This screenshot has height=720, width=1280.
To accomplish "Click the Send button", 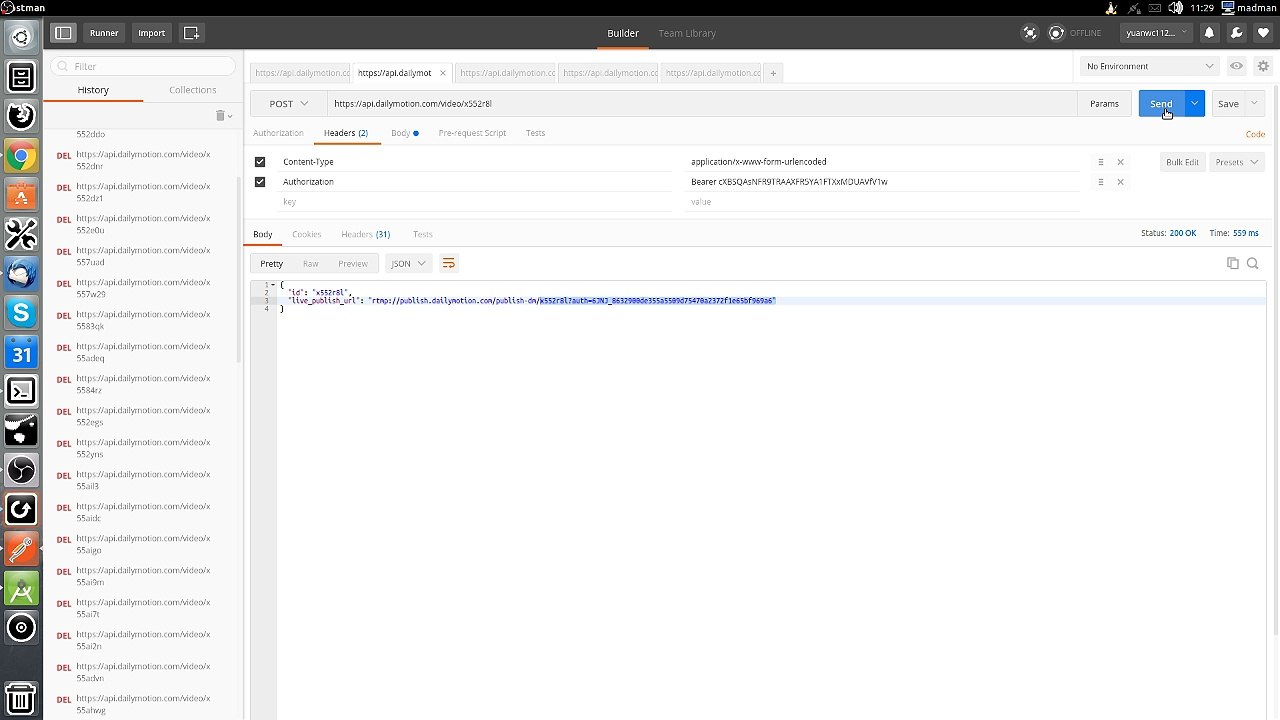I will point(1161,103).
